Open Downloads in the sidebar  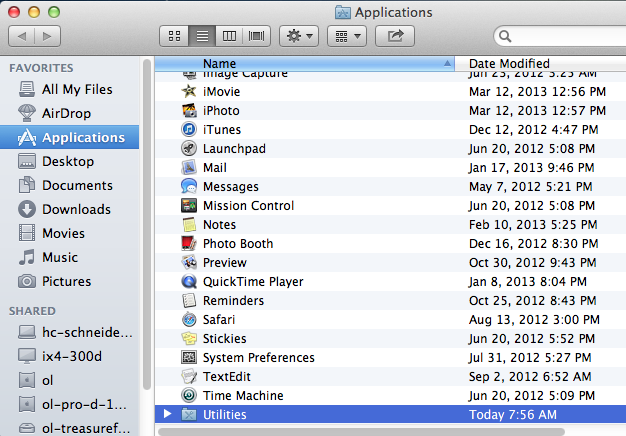(x=76, y=210)
